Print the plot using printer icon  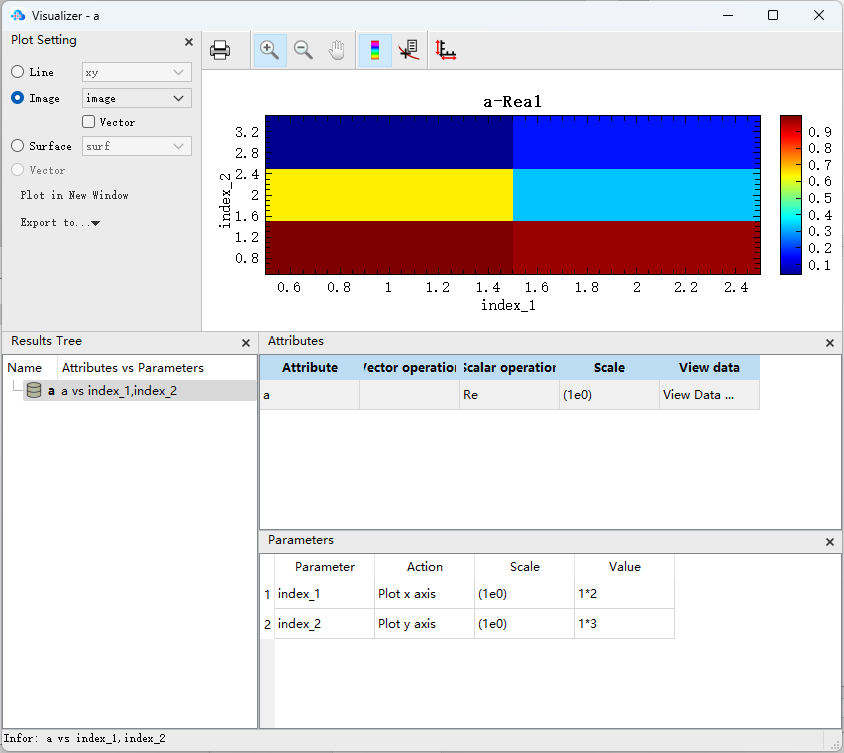click(x=220, y=50)
